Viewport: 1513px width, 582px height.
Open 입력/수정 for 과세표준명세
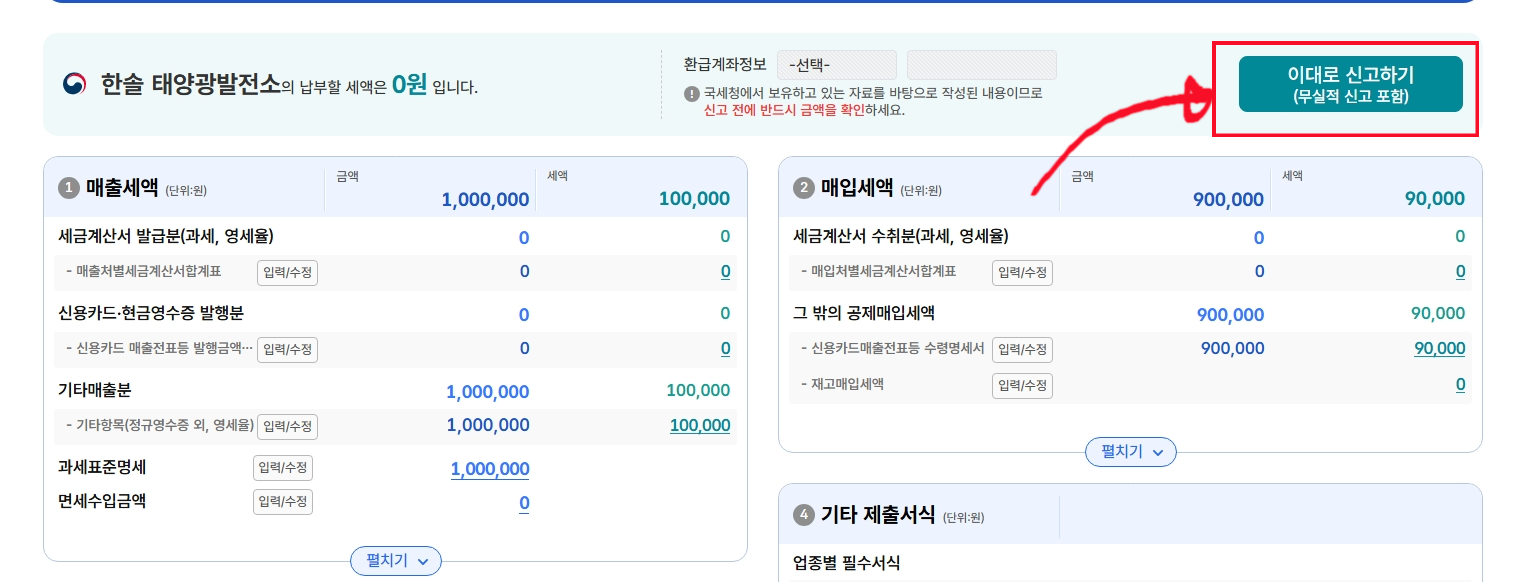tap(283, 468)
